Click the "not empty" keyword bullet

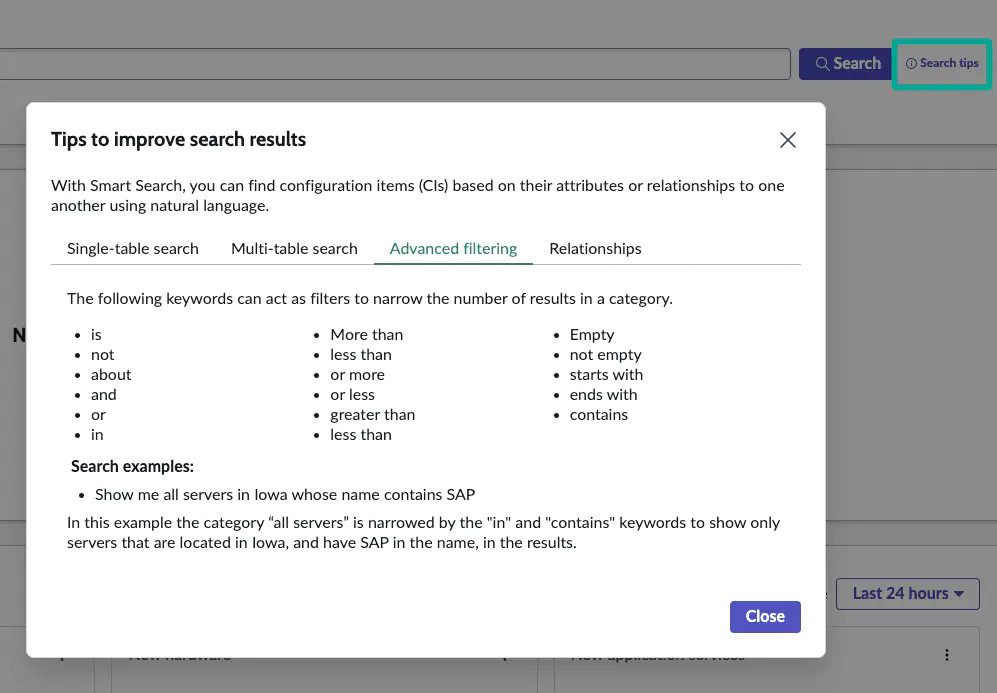point(605,354)
